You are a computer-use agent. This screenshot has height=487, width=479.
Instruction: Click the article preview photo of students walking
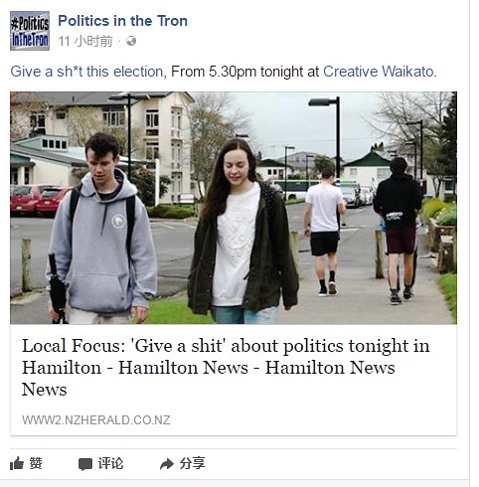(233, 208)
